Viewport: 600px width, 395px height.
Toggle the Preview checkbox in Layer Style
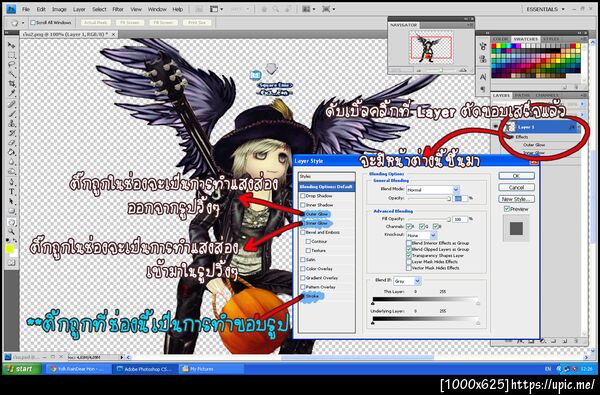pyautogui.click(x=507, y=209)
